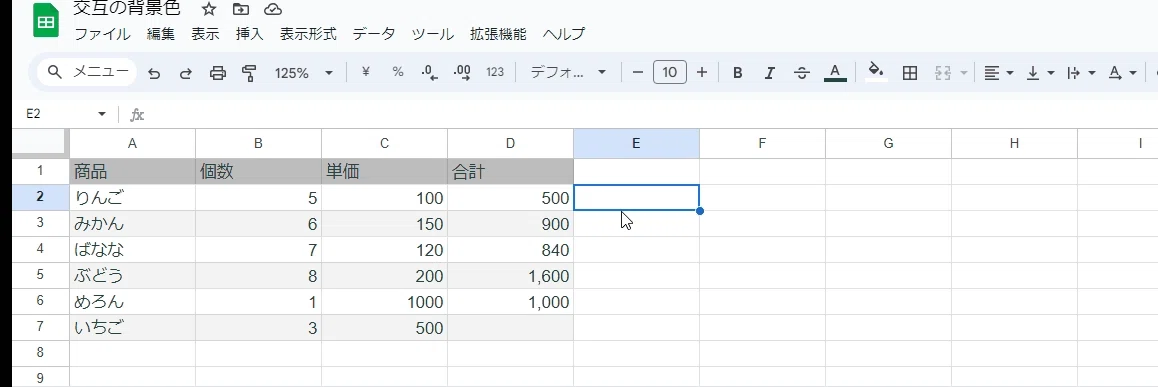This screenshot has height=387, width=1158.
Task: Open the fill color bucket
Action: [x=876, y=72]
